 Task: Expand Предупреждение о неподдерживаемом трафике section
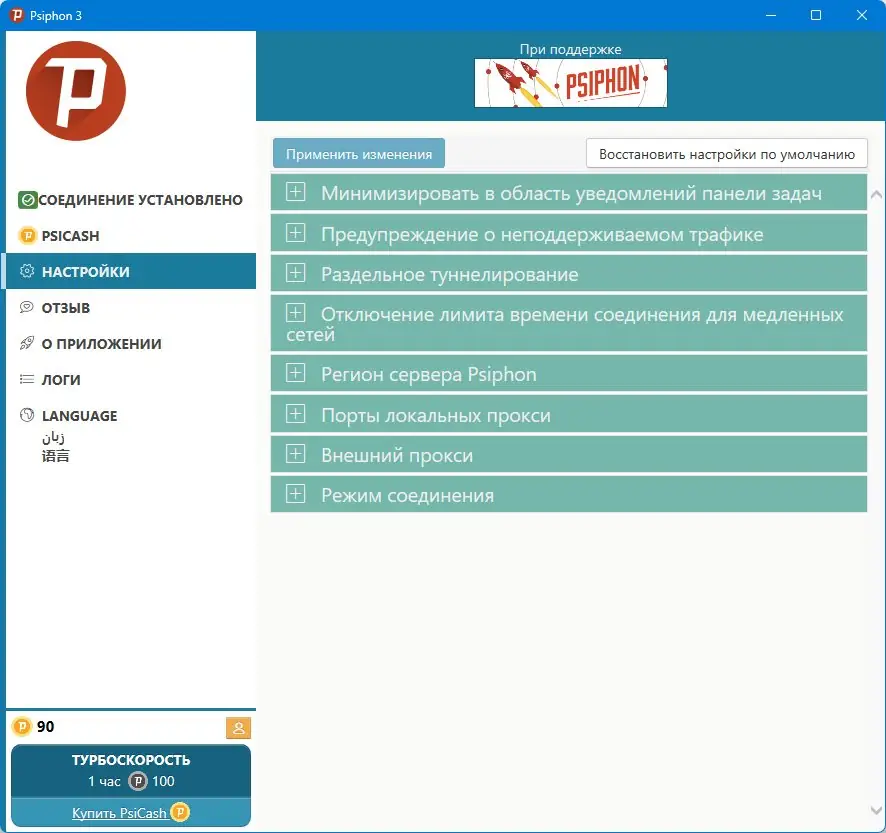pyautogui.click(x=568, y=233)
